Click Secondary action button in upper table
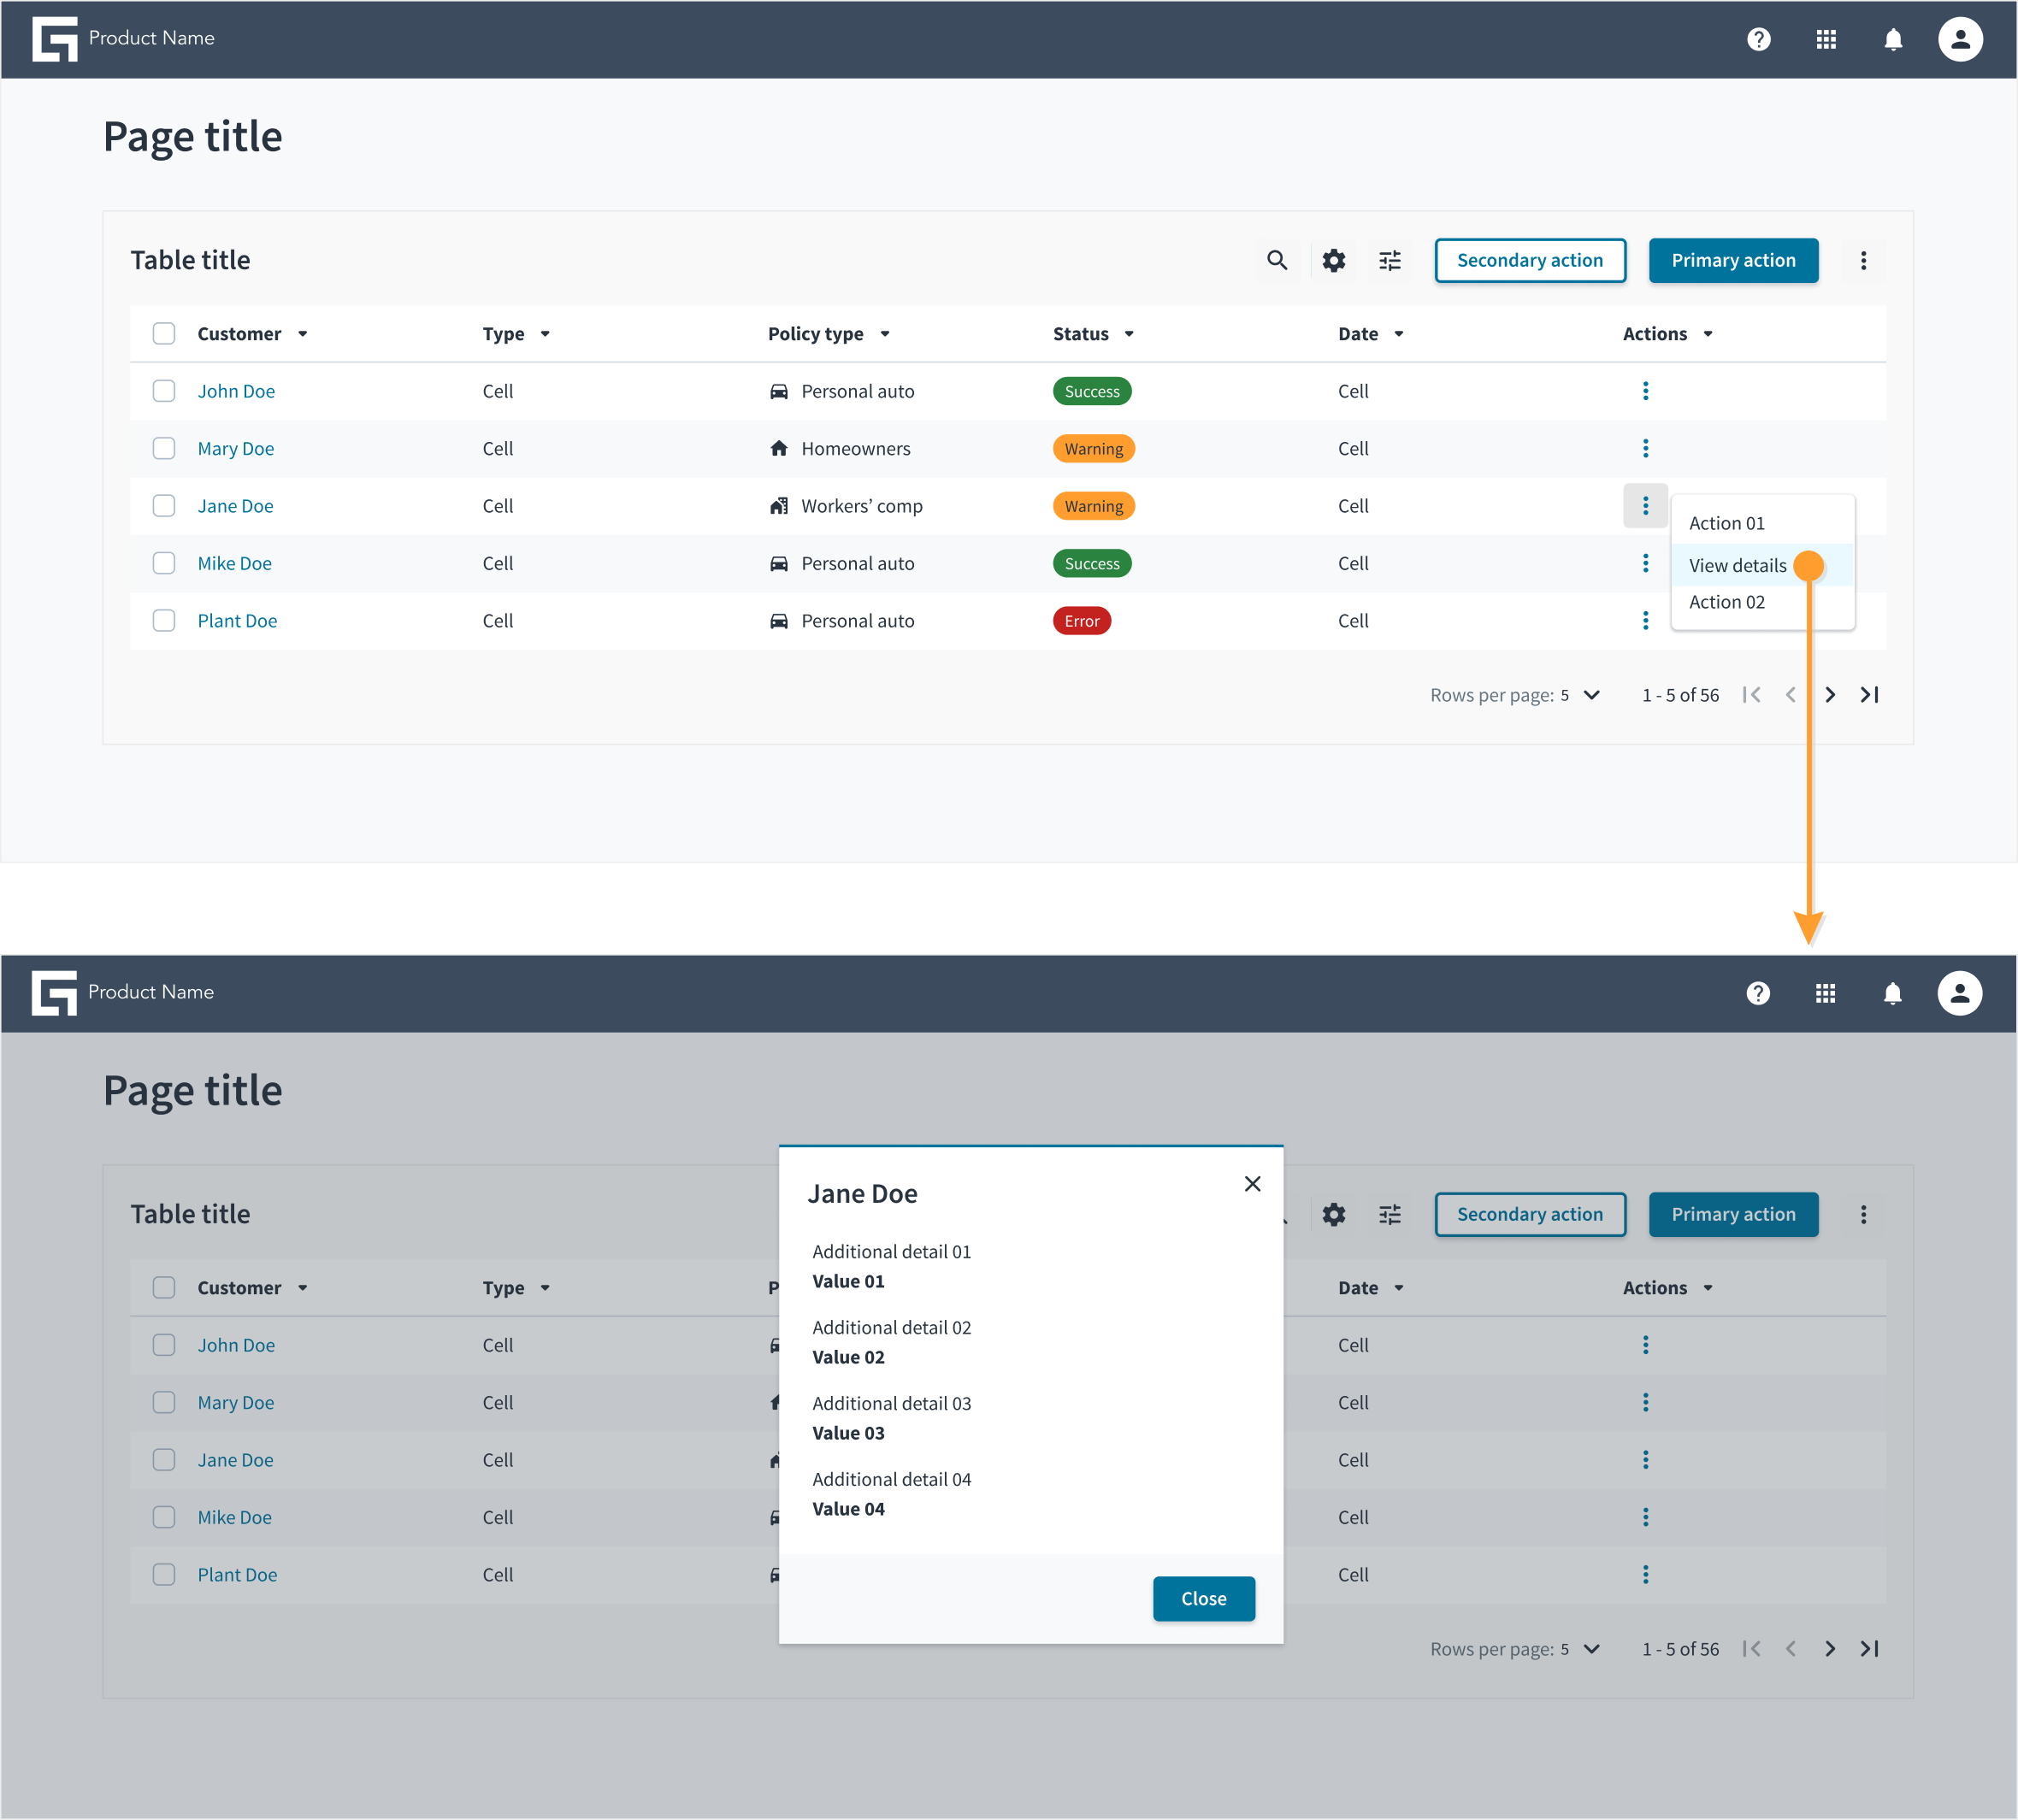 [x=1529, y=260]
